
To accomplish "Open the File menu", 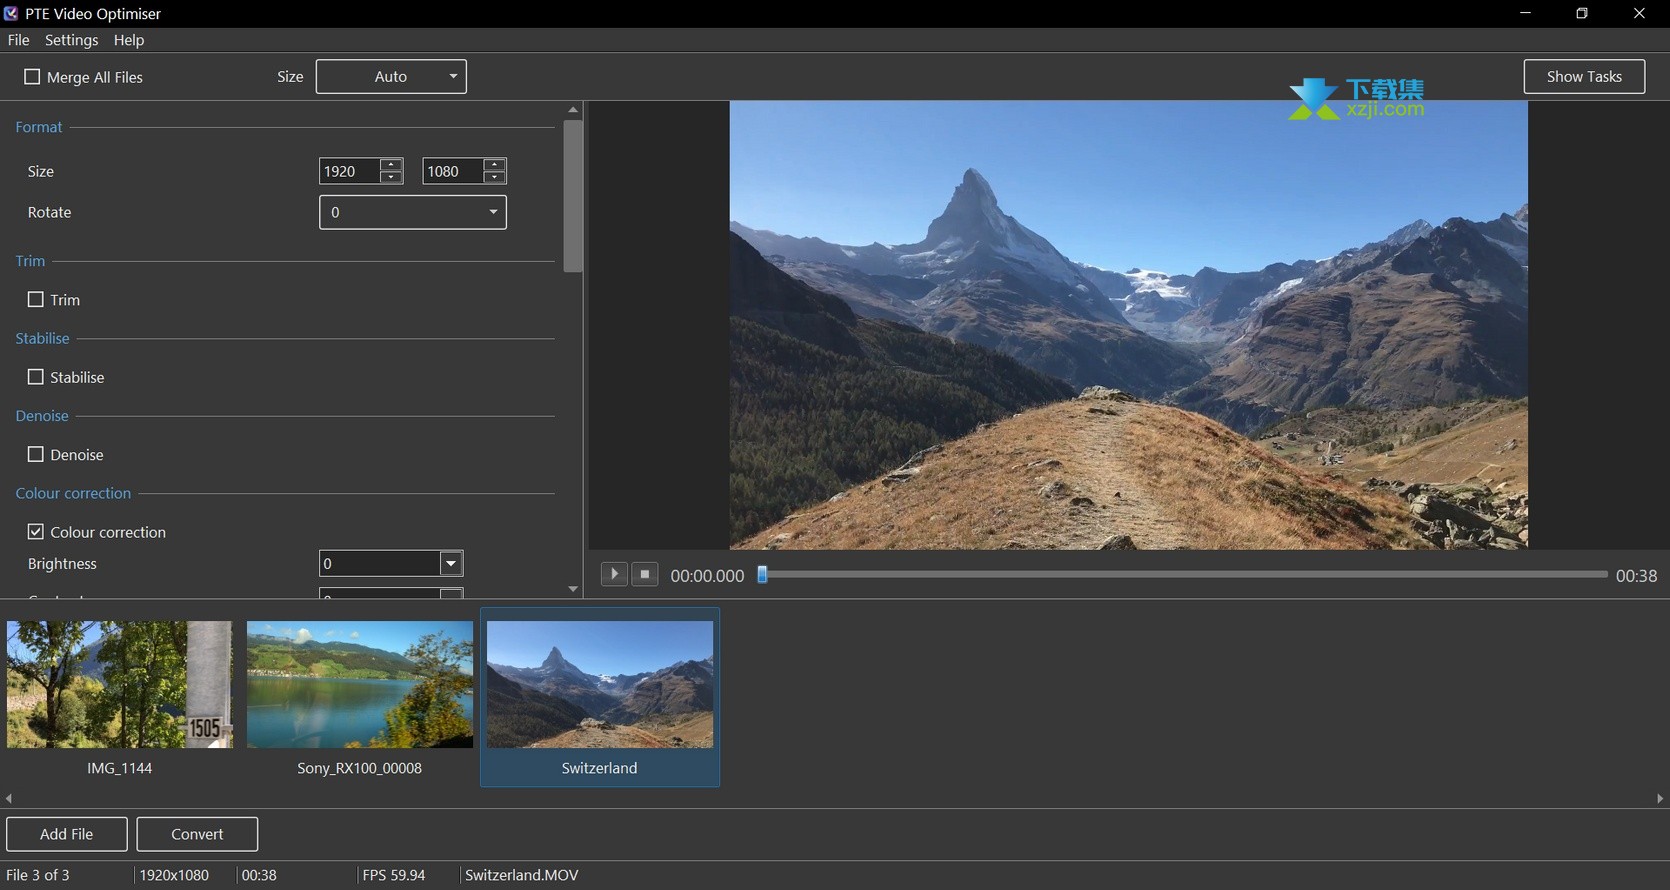I will (18, 40).
